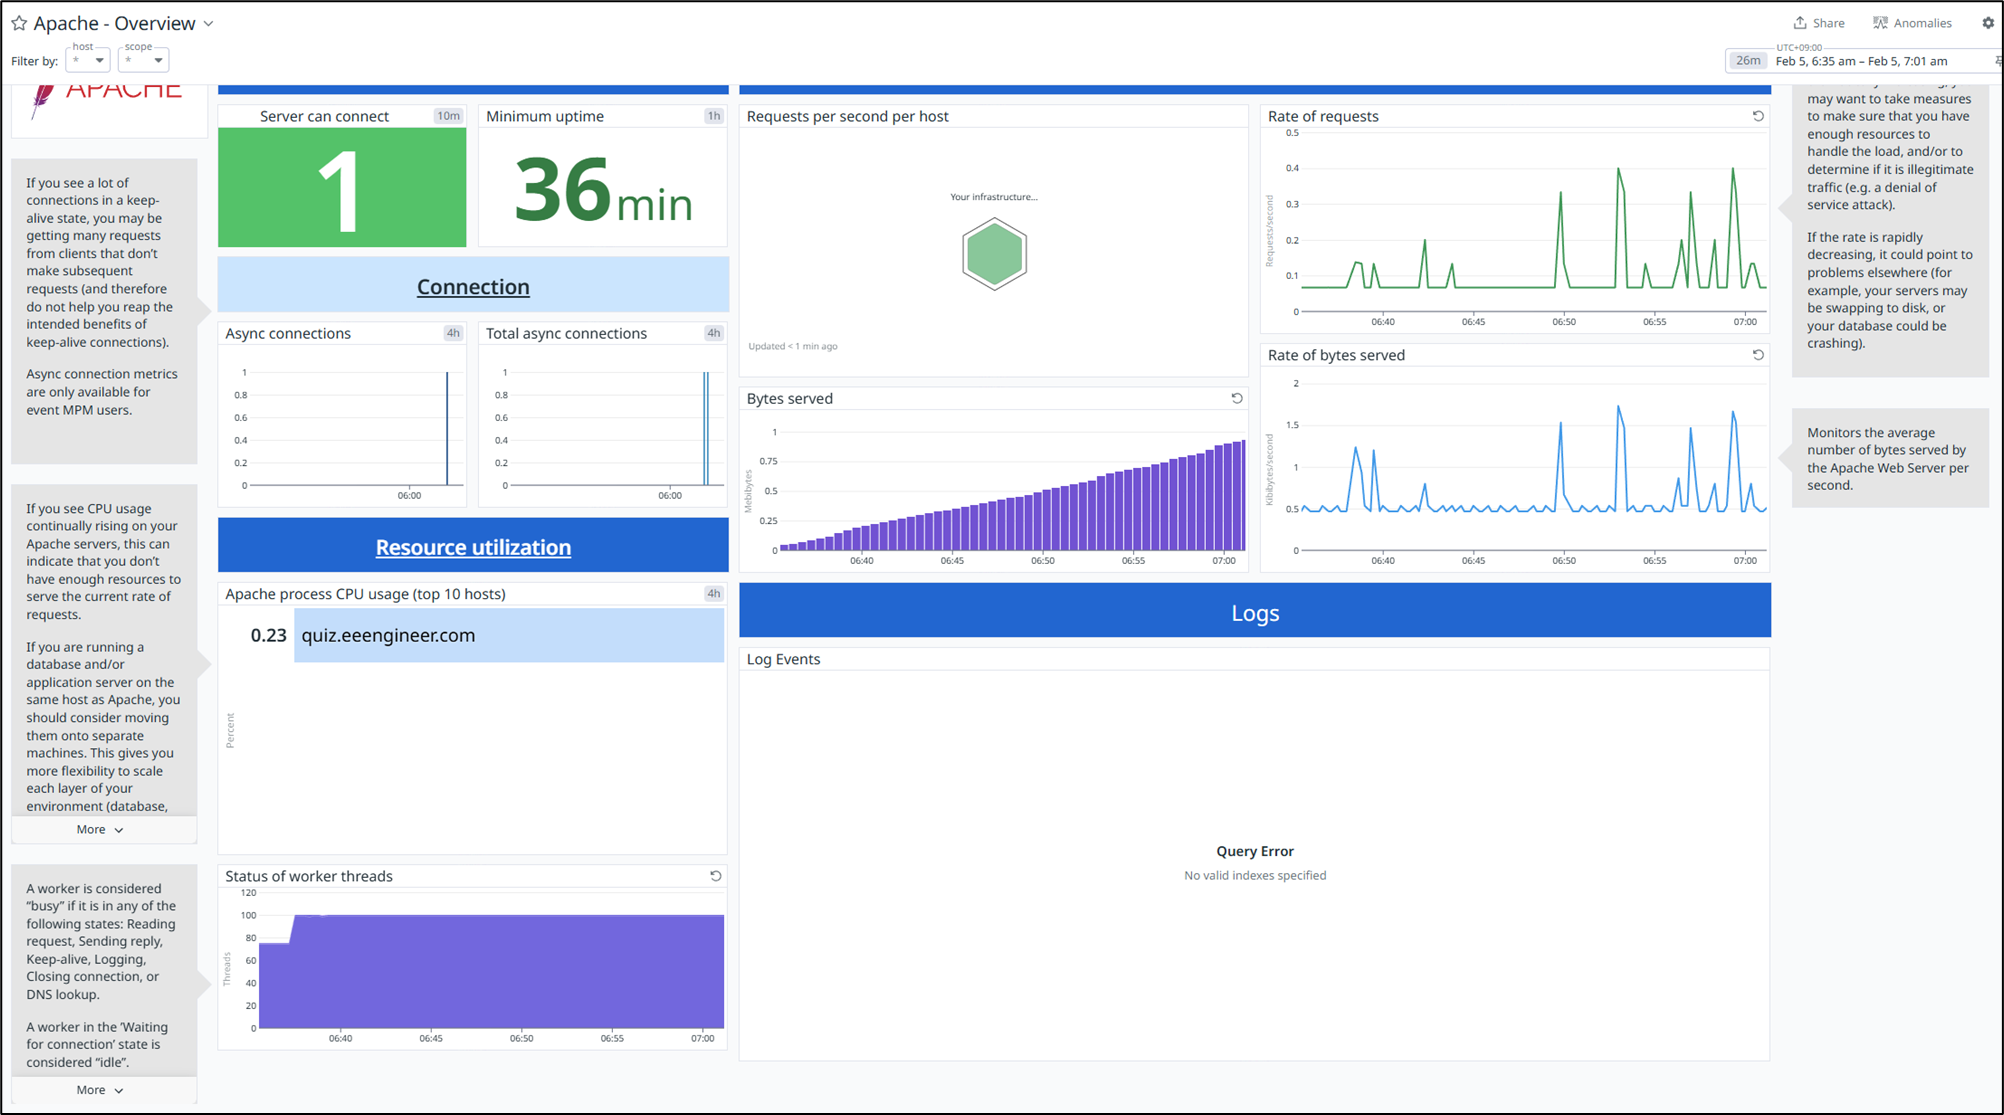2004x1115 pixels.
Task: Expand More under worker threads notes
Action: [x=100, y=1090]
